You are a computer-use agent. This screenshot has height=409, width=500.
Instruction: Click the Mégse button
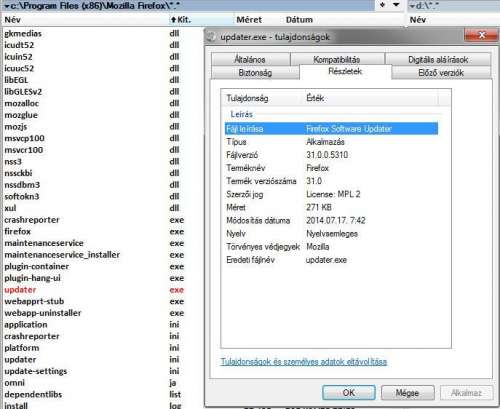pos(407,393)
